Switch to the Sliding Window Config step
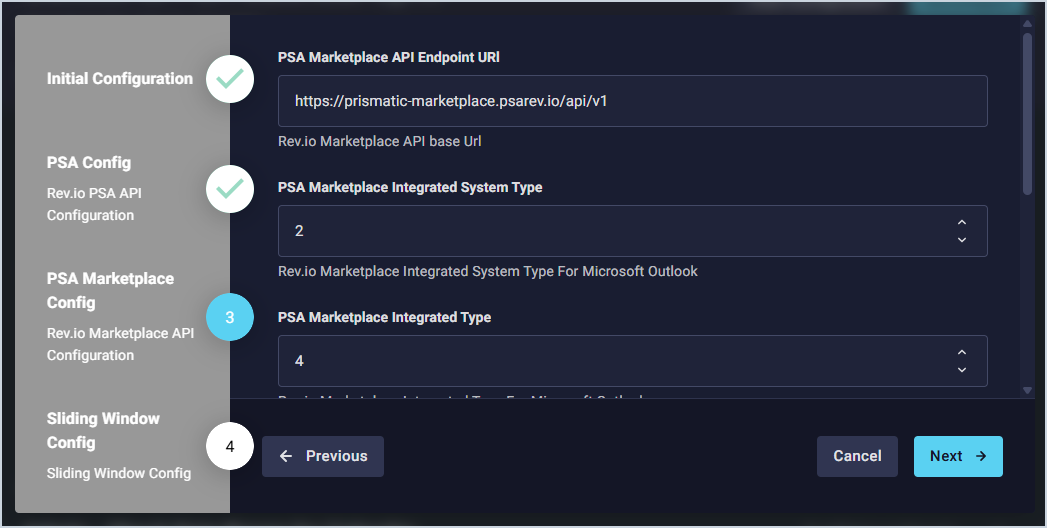The image size is (1047, 528). pos(103,430)
